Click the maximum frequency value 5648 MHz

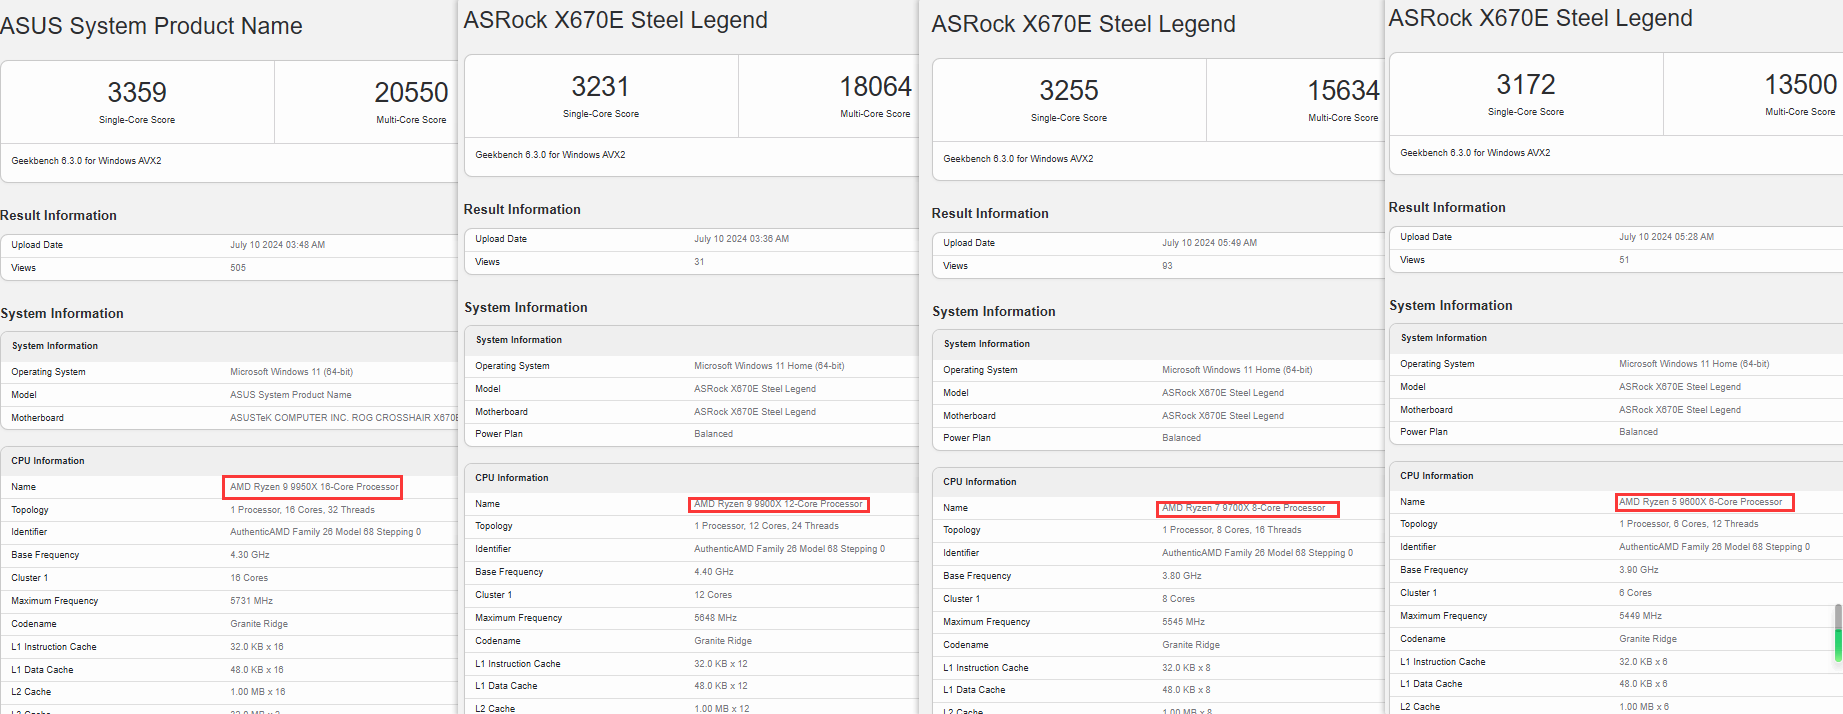715,618
